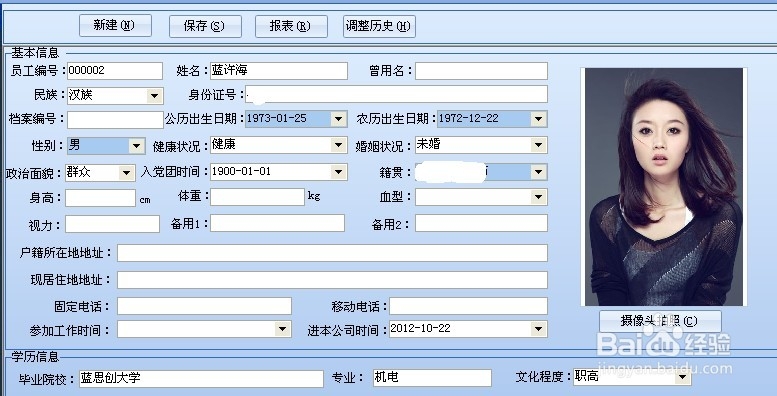The width and height of the screenshot is (777, 396).
Task: Focus the 固定电话 field
Action: pos(204,306)
